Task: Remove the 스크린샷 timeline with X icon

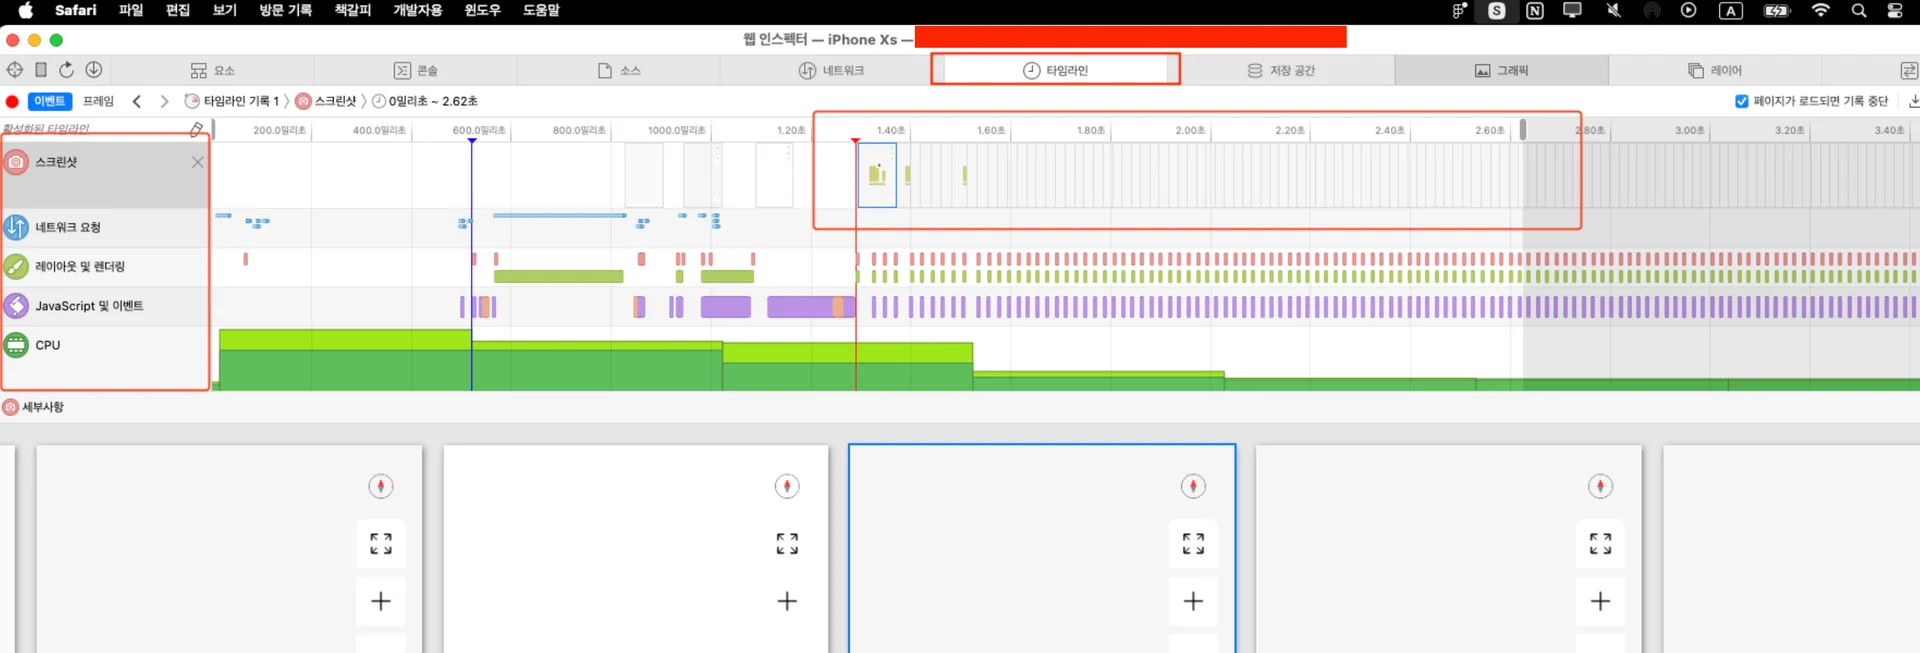Action: pos(198,162)
